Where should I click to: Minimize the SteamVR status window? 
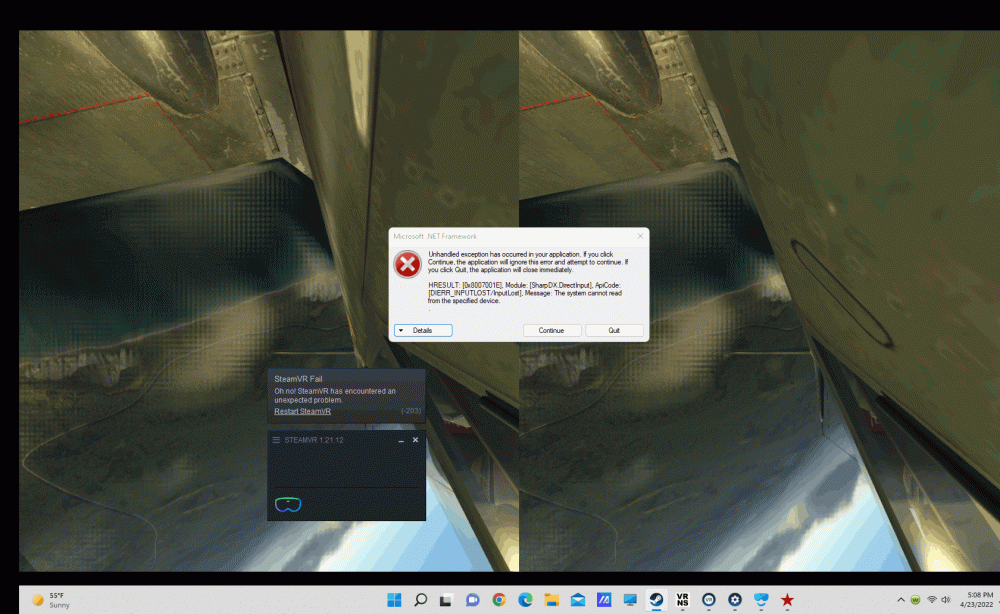click(401, 440)
